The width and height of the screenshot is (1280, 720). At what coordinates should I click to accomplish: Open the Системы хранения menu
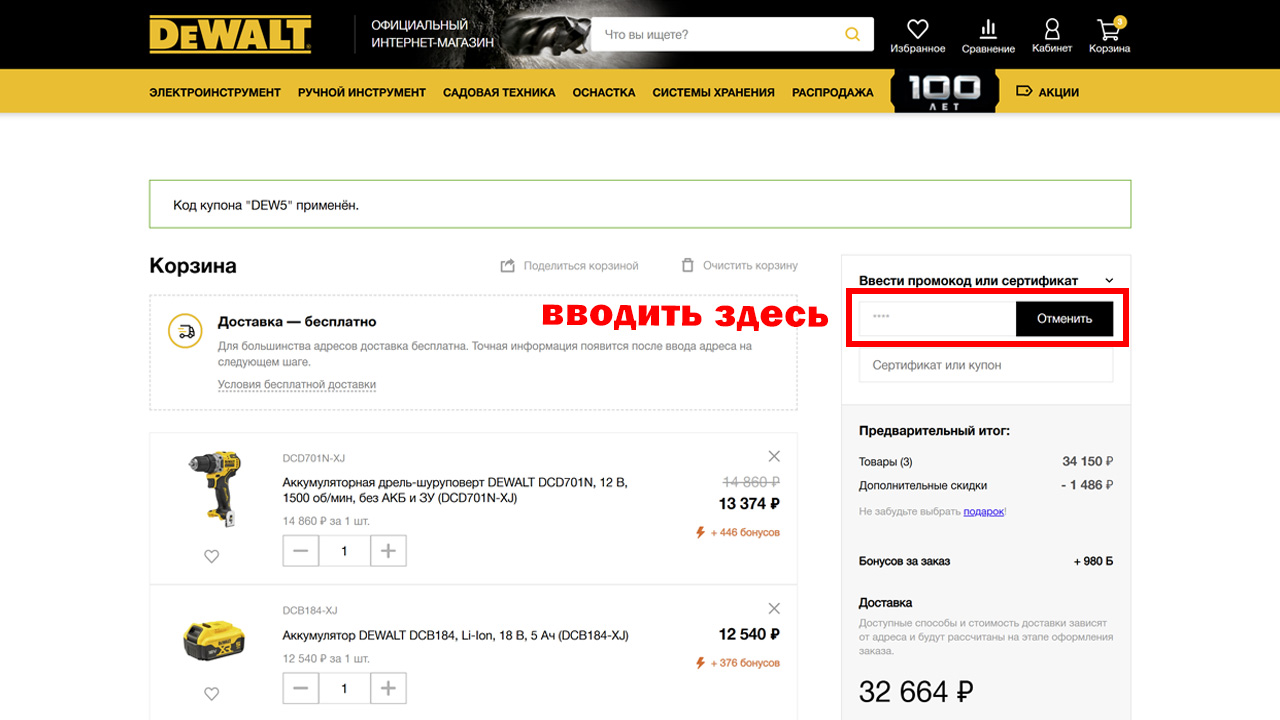point(713,92)
